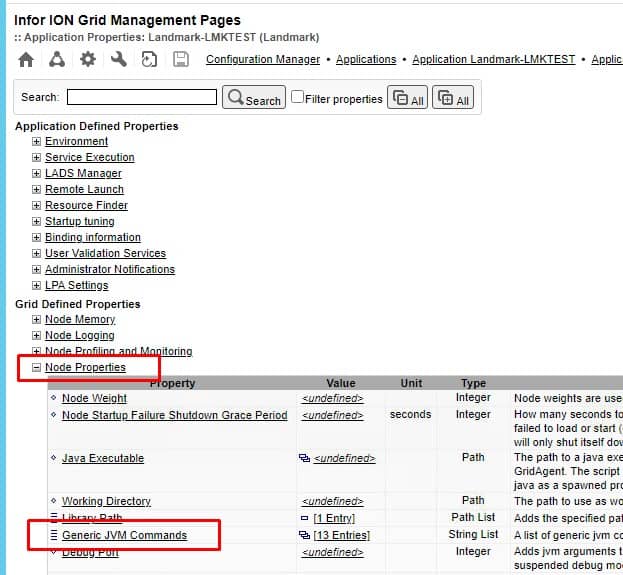Edit the undefined value of Working Directory
623x575 pixels.
[333, 501]
